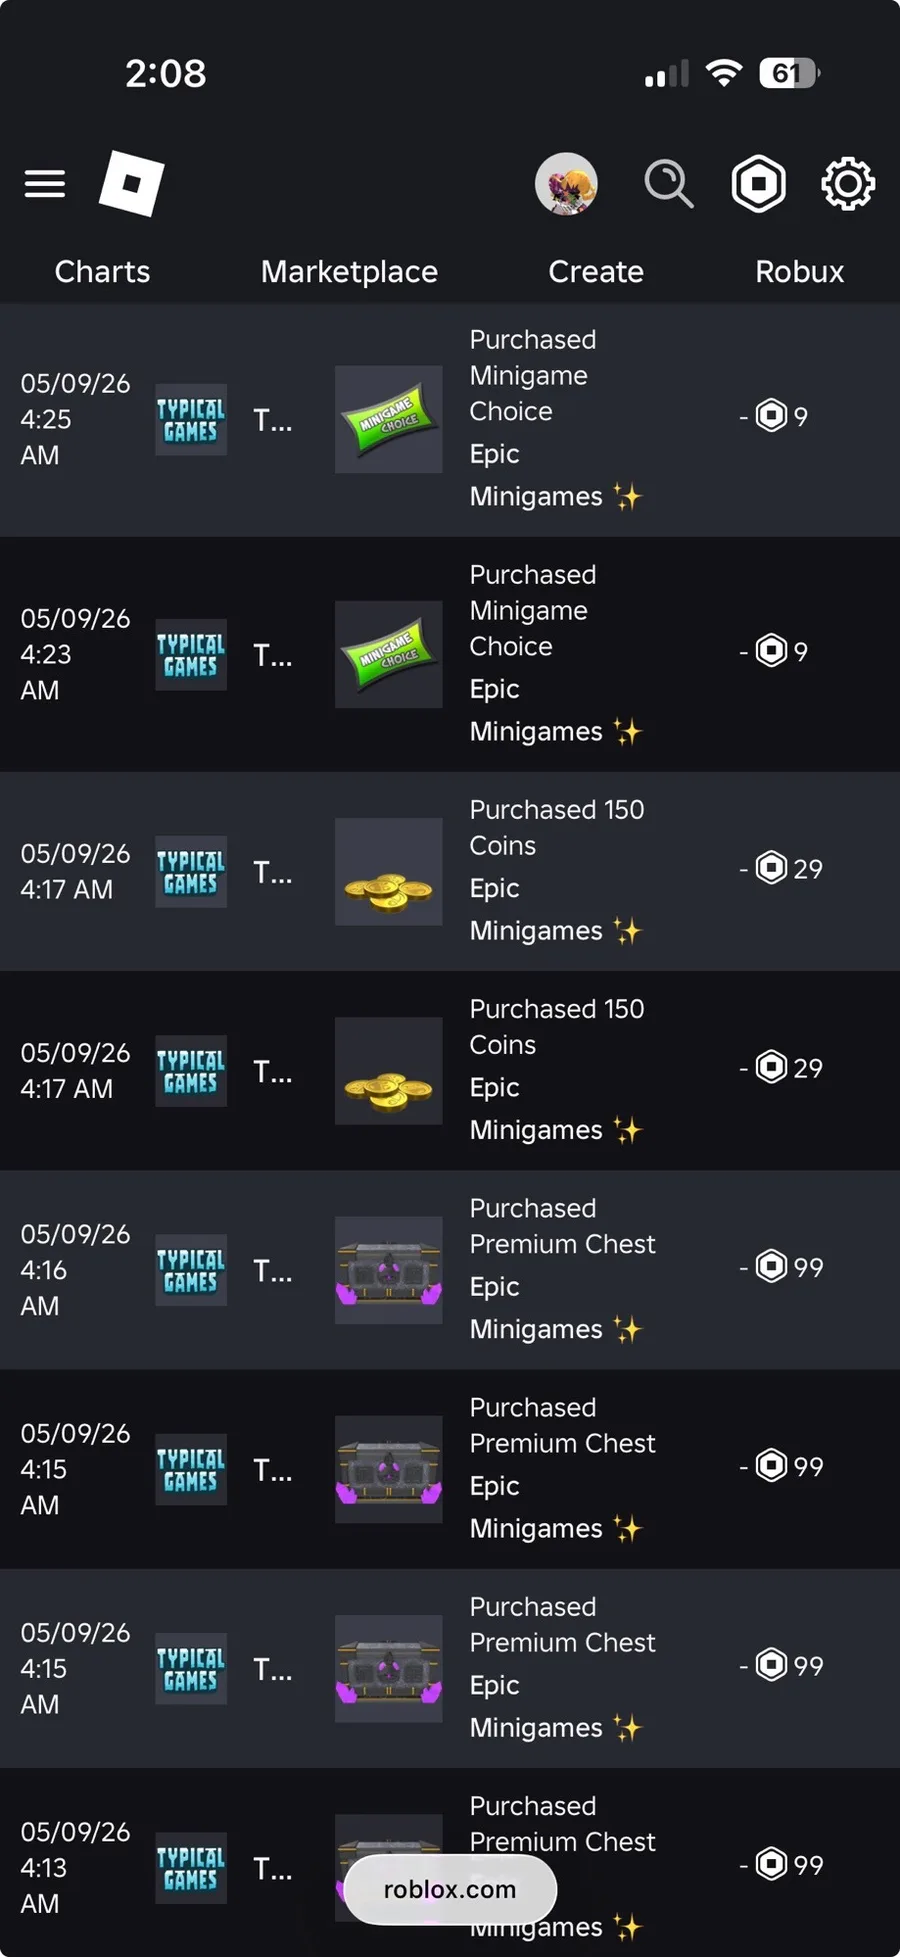Open the Robux balance icon in header
The width and height of the screenshot is (900, 1957).
point(759,184)
